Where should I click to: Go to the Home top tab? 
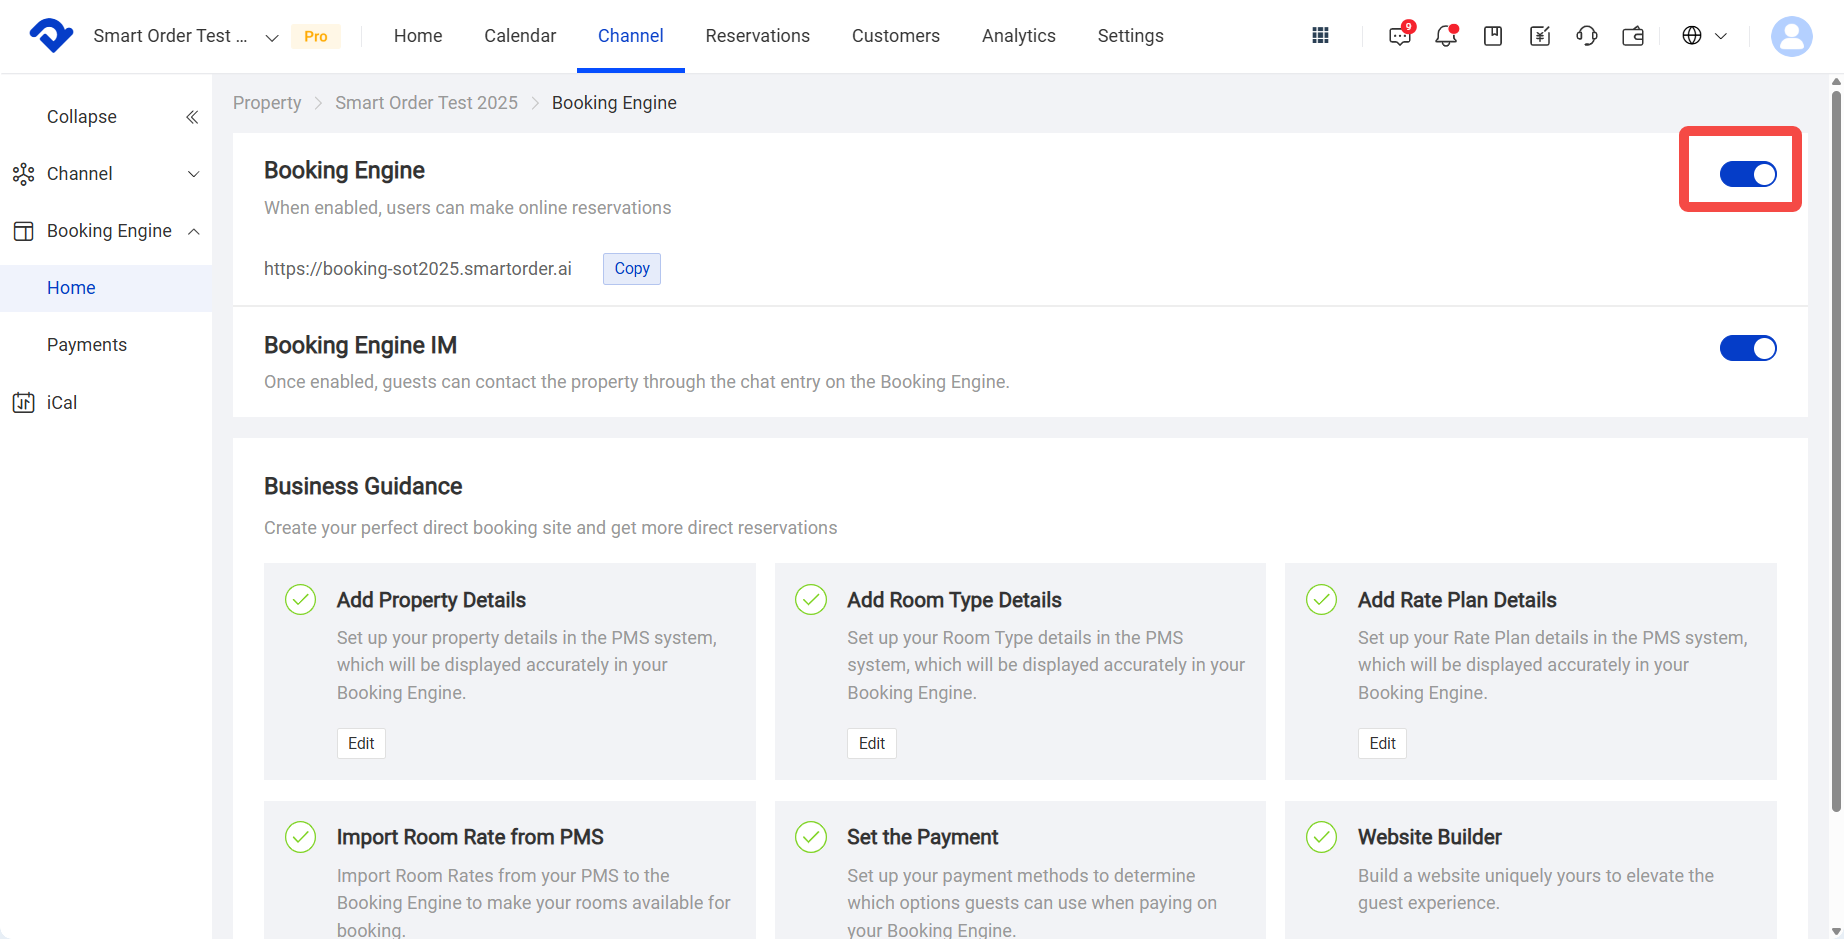click(418, 36)
